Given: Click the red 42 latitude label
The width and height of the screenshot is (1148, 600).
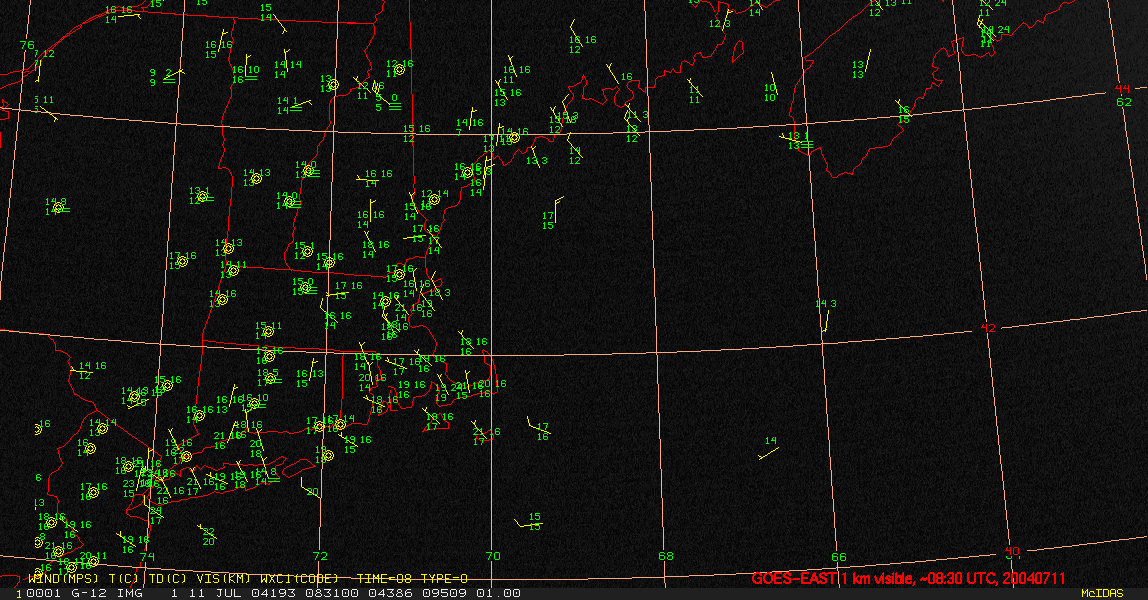Looking at the screenshot, I should [988, 328].
